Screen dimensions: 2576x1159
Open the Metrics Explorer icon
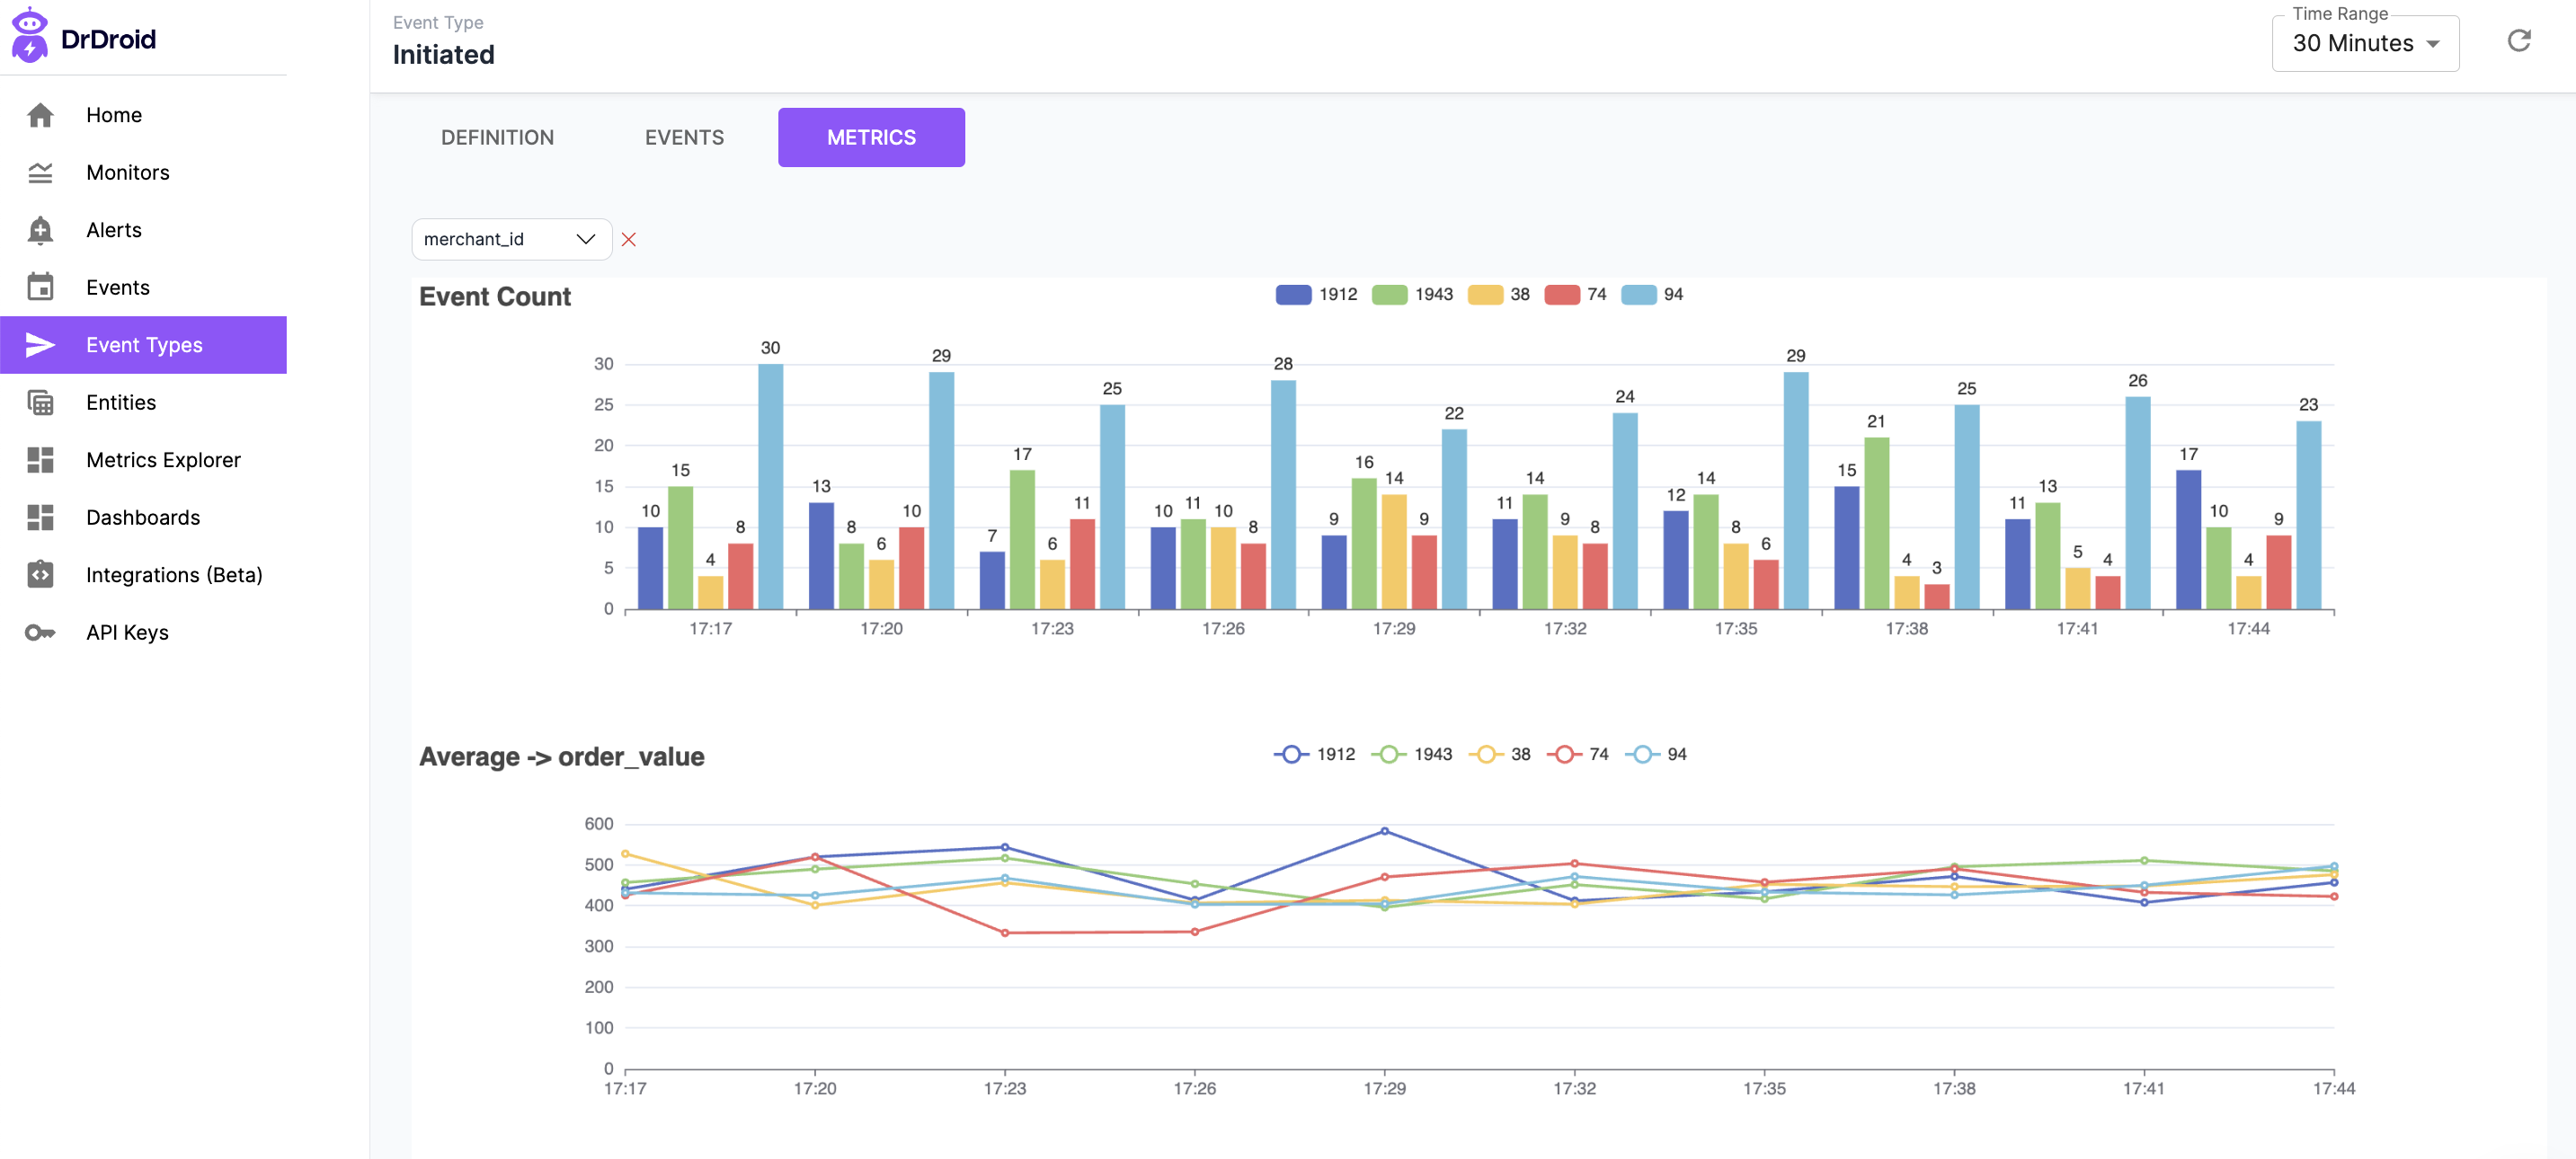[x=40, y=460]
